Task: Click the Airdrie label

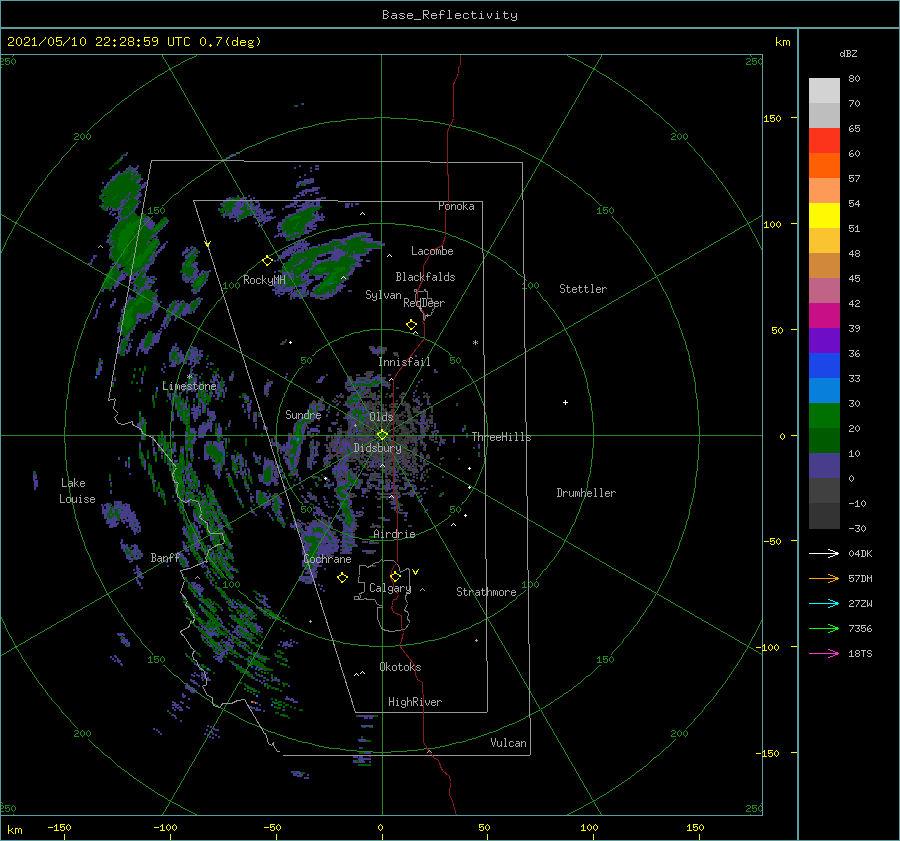Action: [394, 534]
